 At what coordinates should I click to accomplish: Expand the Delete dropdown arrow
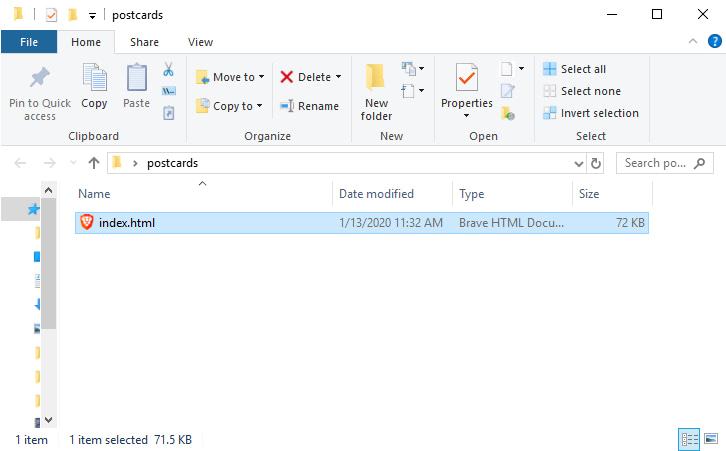tap(338, 77)
